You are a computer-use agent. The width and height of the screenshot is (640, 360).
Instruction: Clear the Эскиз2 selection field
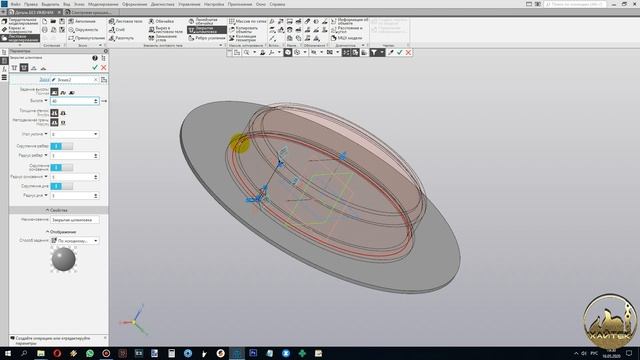pos(96,80)
